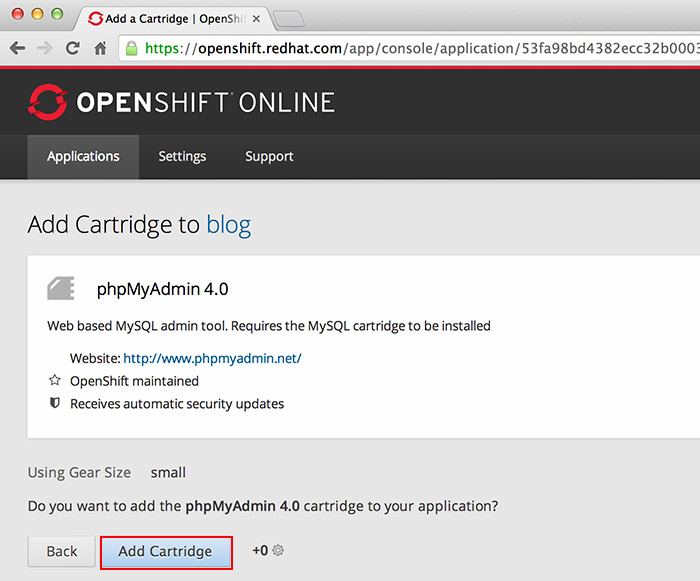This screenshot has height=581, width=700.
Task: Select the Add a Cartridge browser tab
Action: coord(175,19)
